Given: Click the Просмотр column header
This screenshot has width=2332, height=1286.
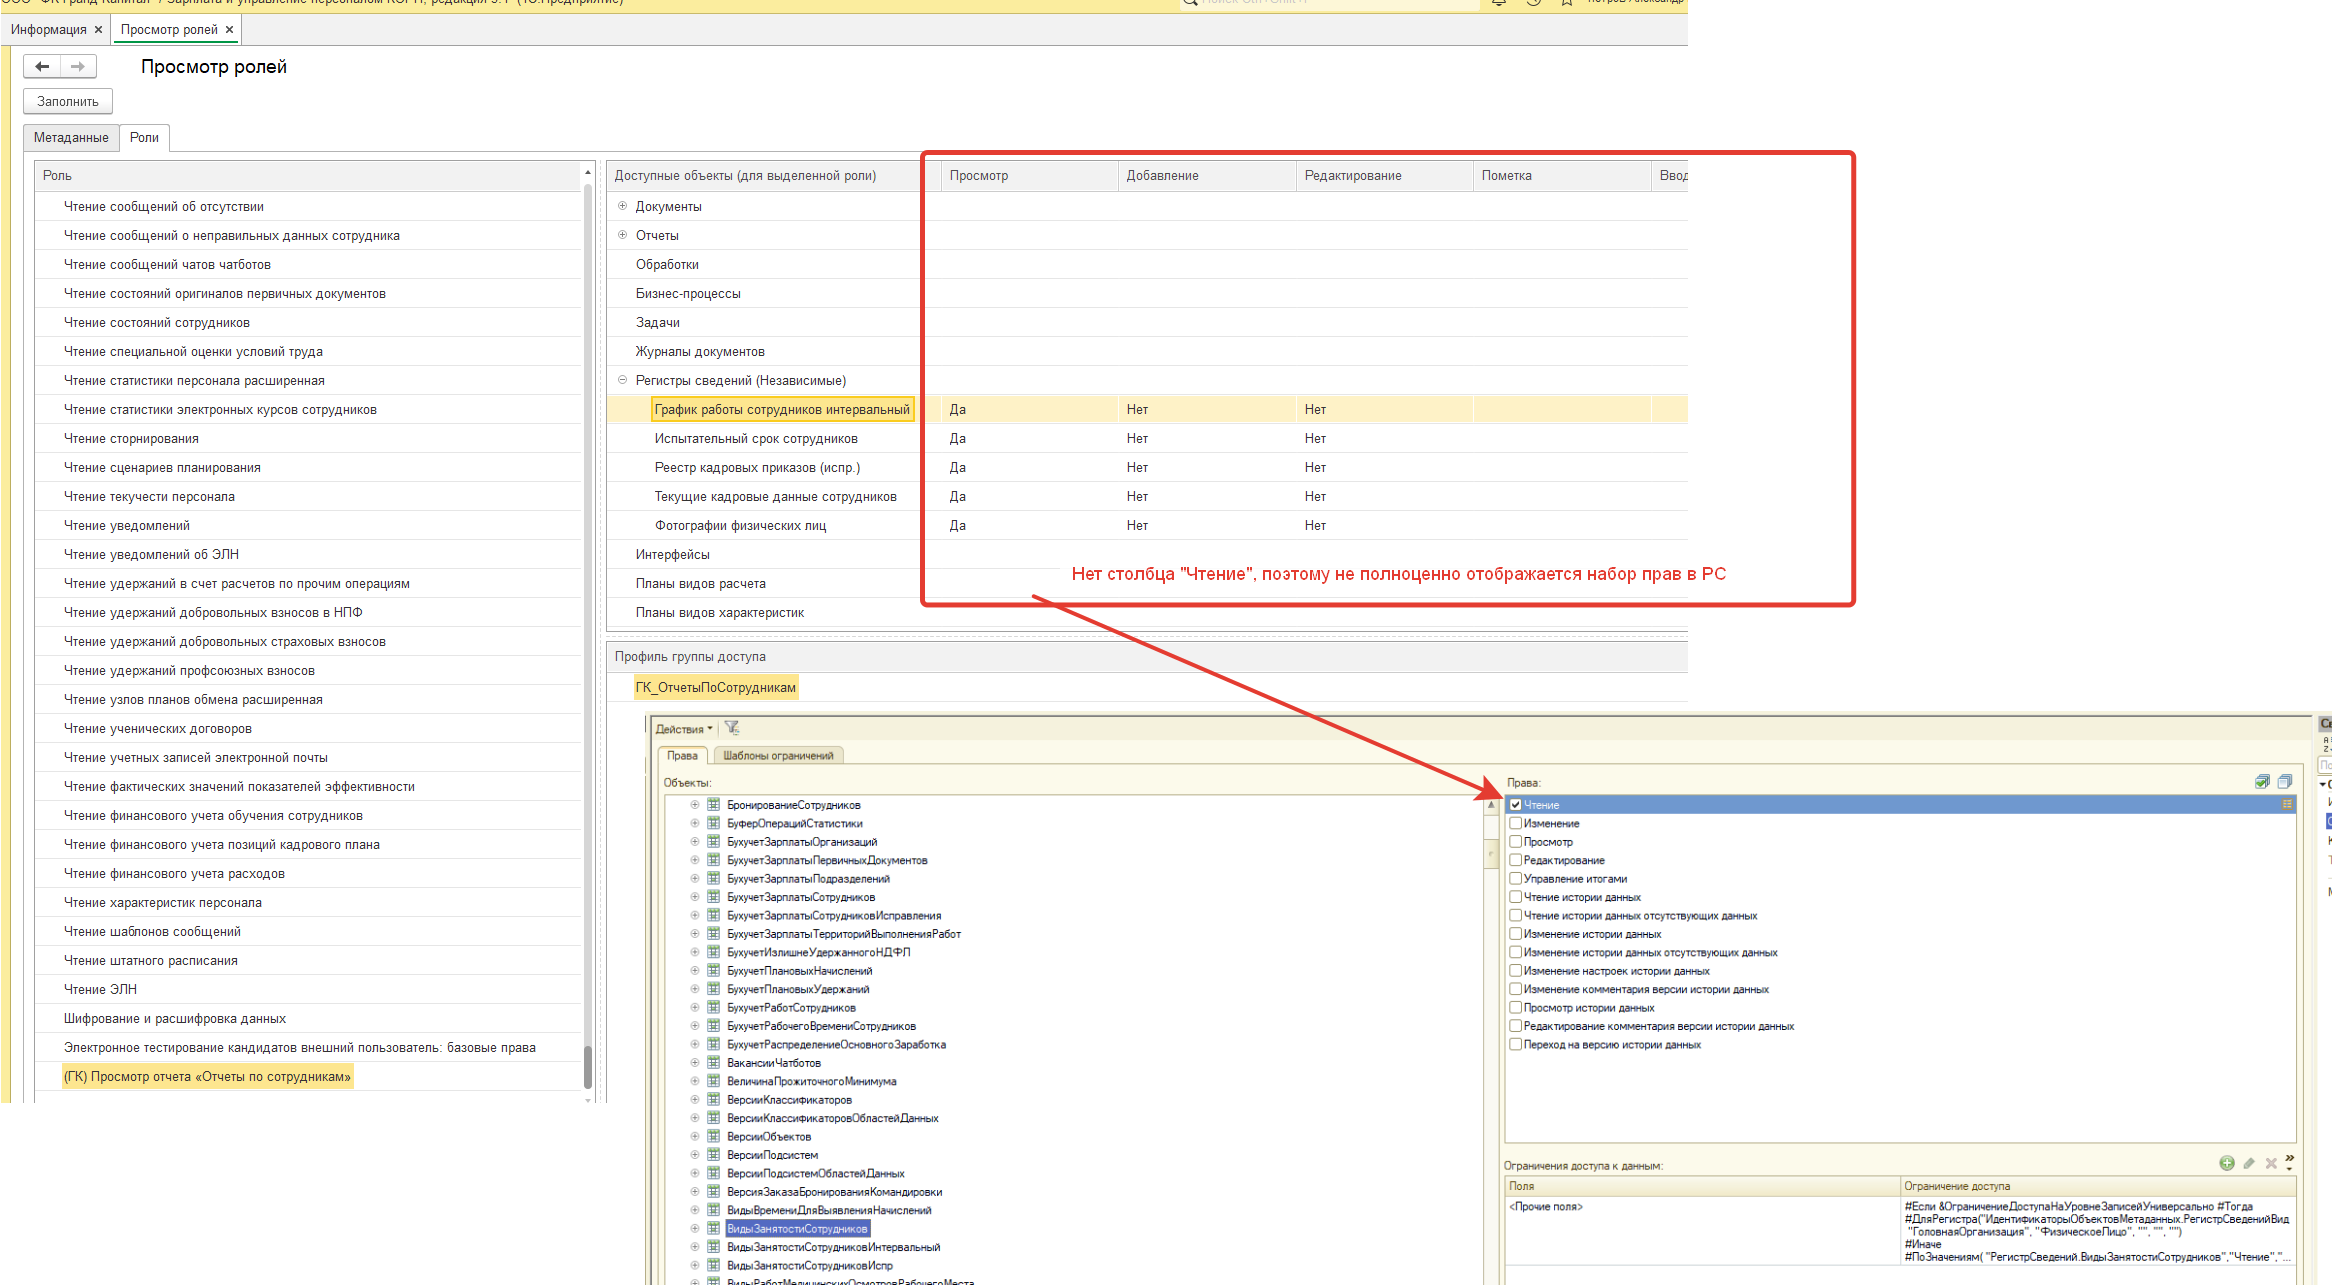Looking at the screenshot, I should 1028,175.
